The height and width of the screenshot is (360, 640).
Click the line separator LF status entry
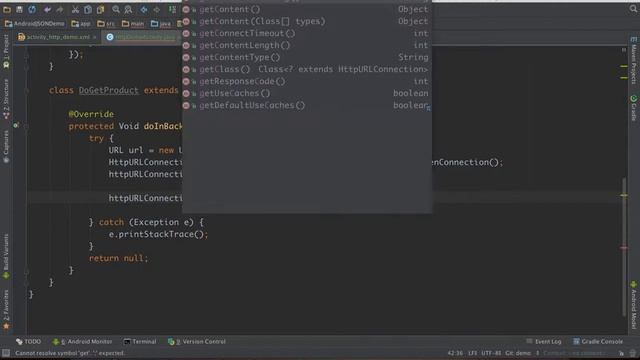point(472,353)
